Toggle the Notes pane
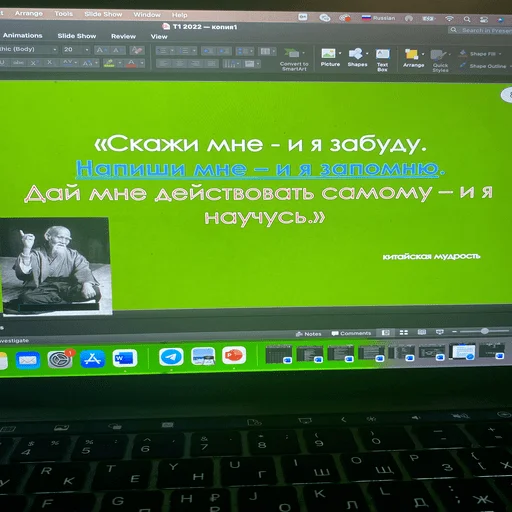The height and width of the screenshot is (512, 512). (x=309, y=334)
